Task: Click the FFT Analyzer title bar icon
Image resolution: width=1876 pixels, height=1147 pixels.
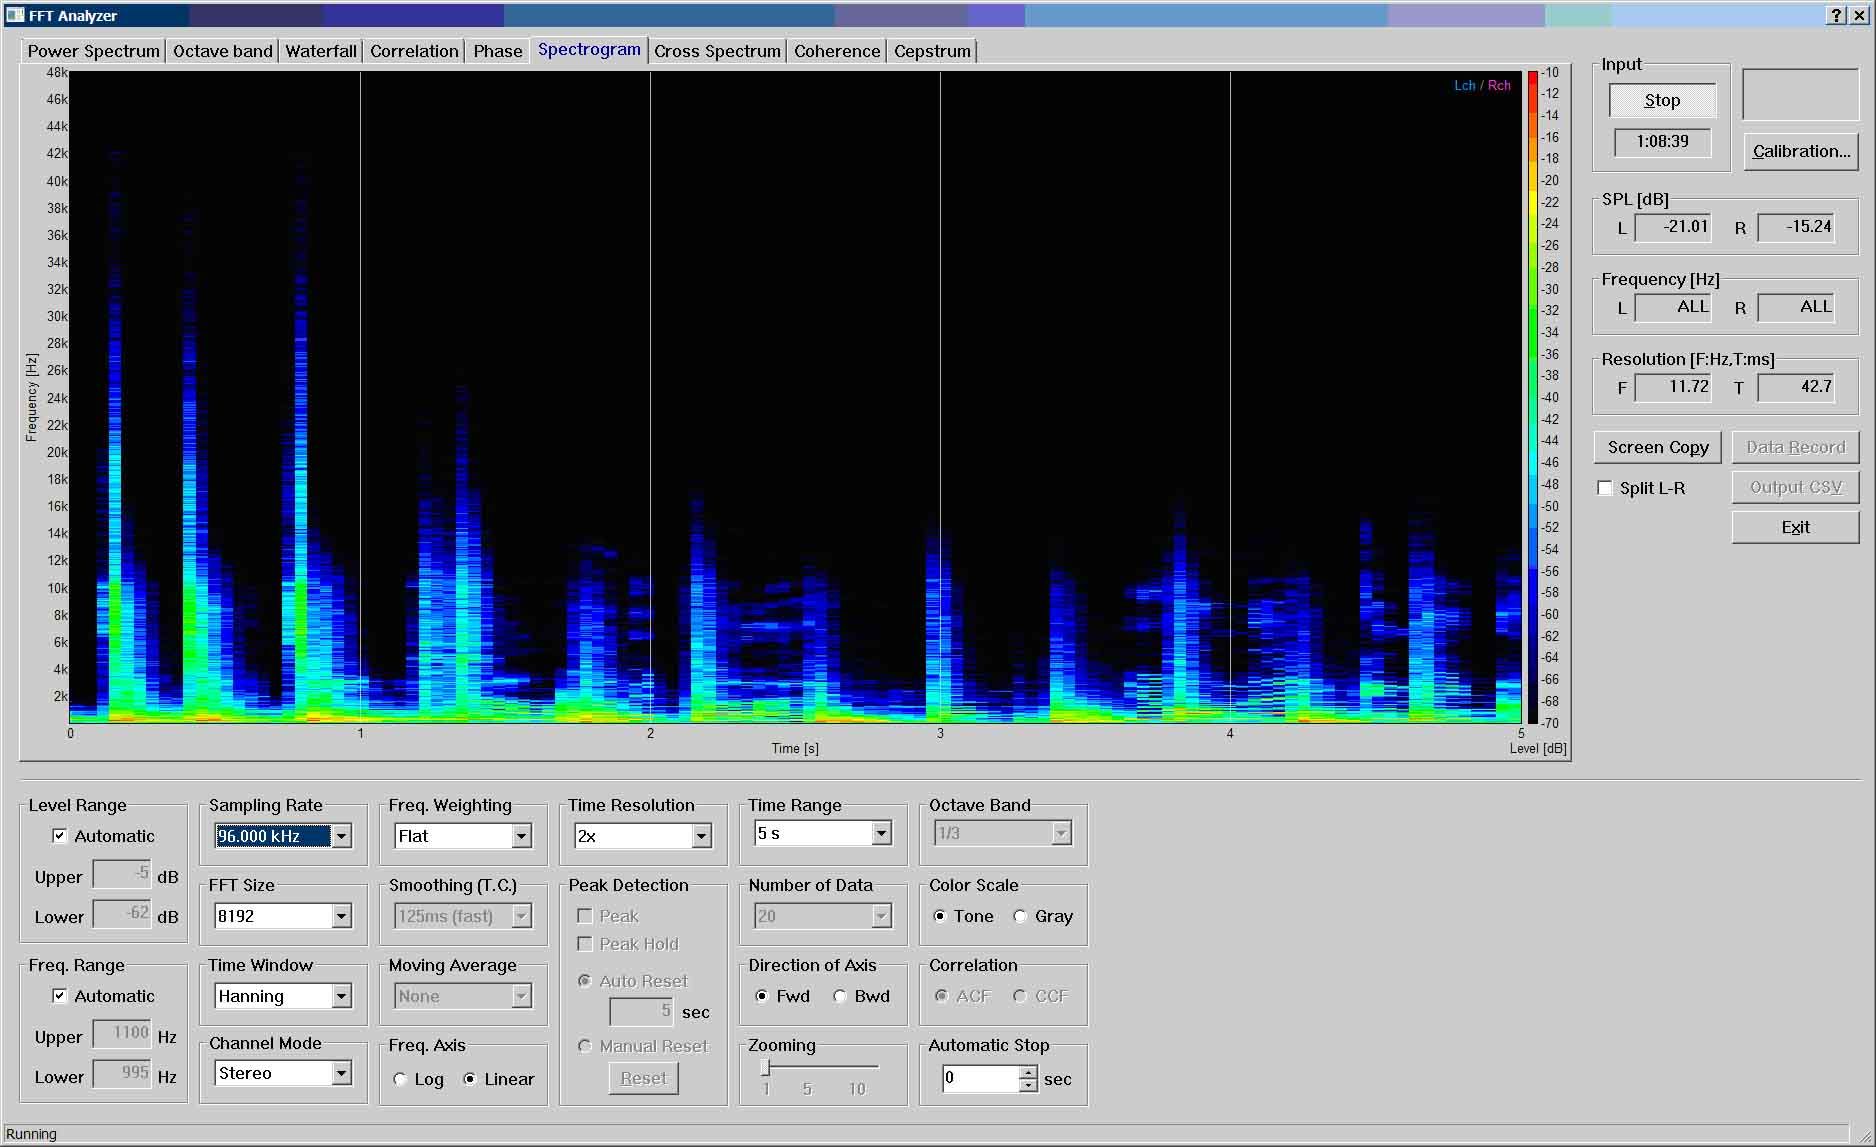Action: click(14, 15)
